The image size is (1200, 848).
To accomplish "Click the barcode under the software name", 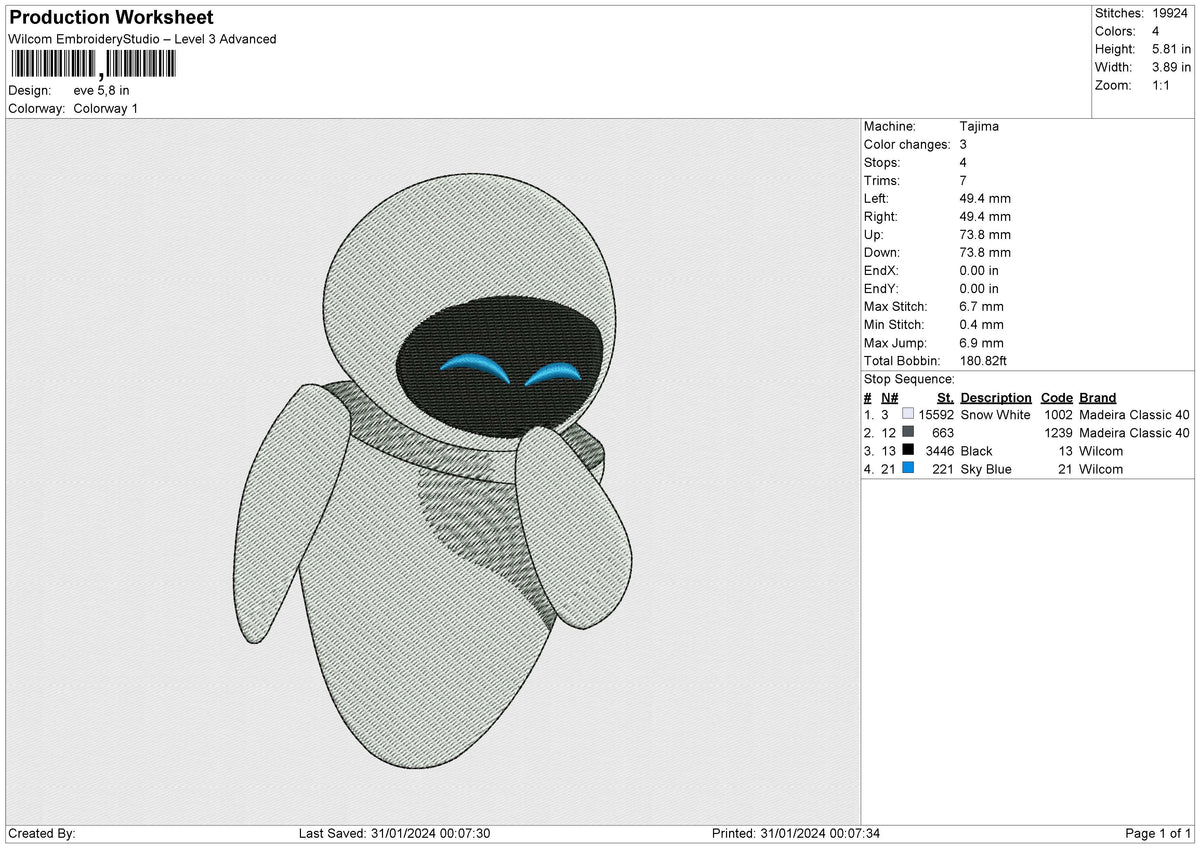I will tap(92, 65).
